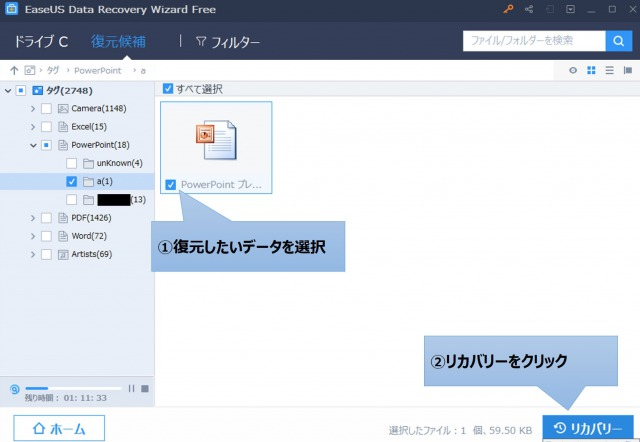This screenshot has height=442, width=640.
Task: Click the filter funnel icon
Action: click(x=200, y=41)
